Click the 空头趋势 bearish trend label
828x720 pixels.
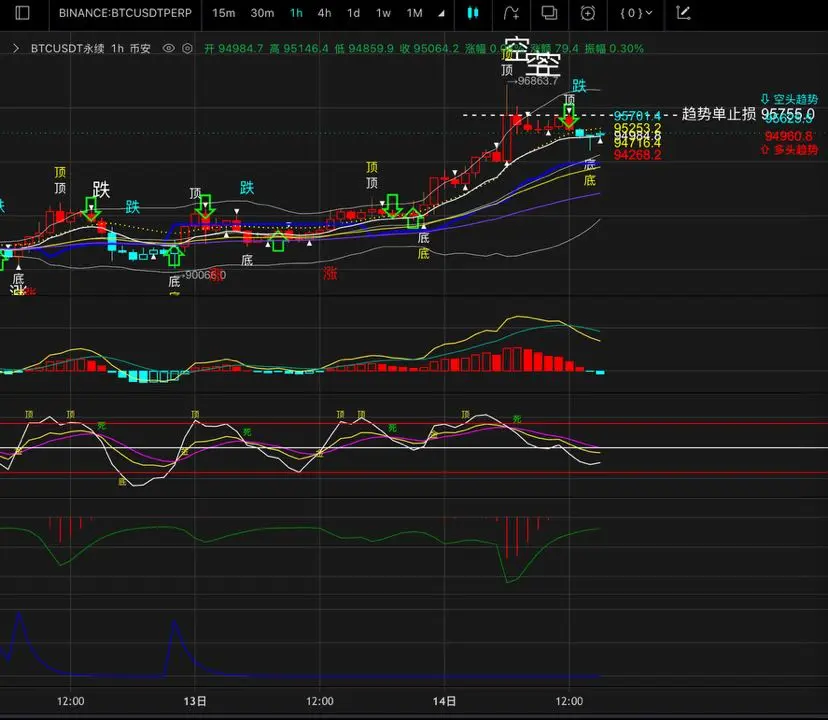[x=789, y=99]
